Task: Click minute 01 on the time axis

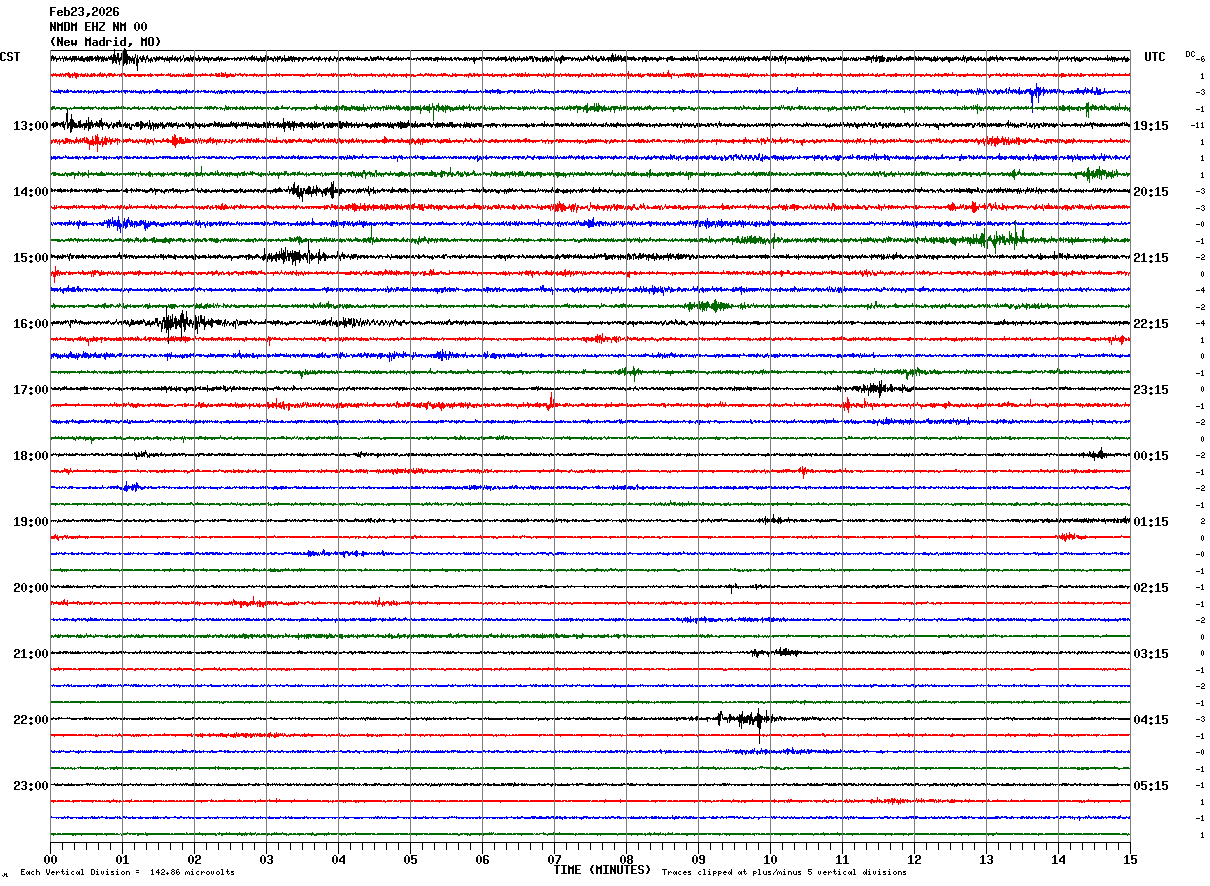Action: point(122,859)
